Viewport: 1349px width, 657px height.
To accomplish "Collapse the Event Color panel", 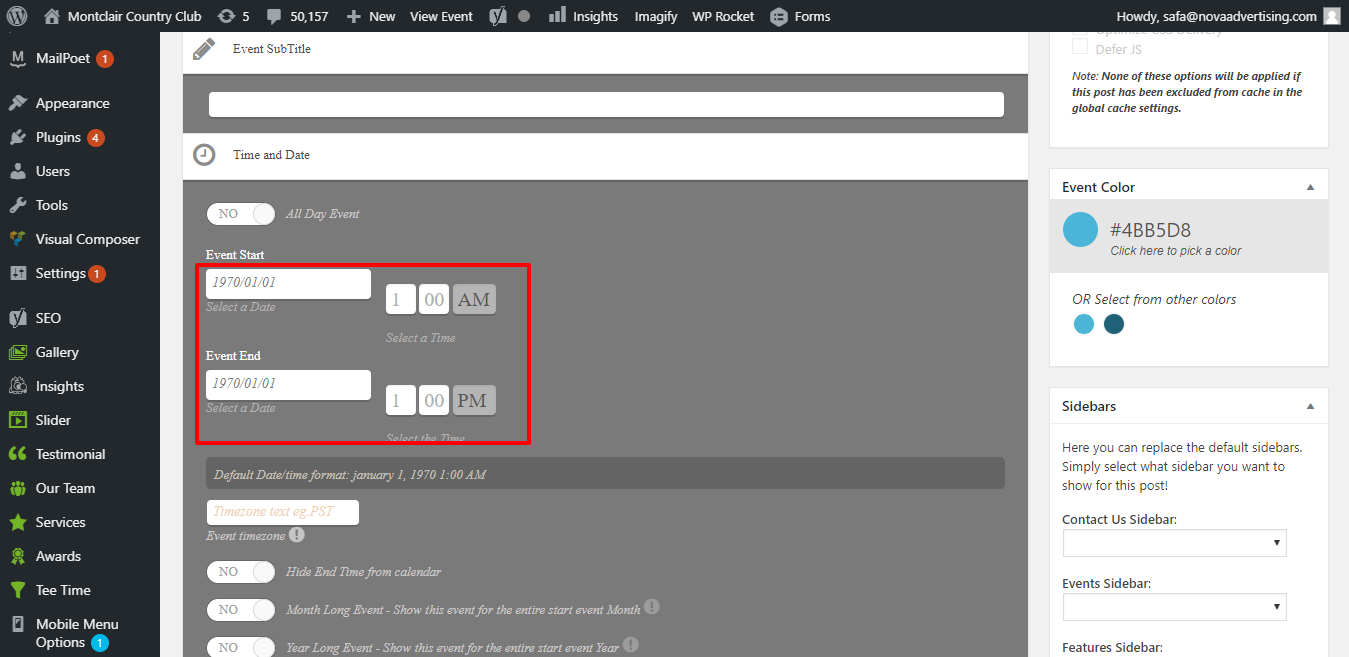I will click(1310, 187).
